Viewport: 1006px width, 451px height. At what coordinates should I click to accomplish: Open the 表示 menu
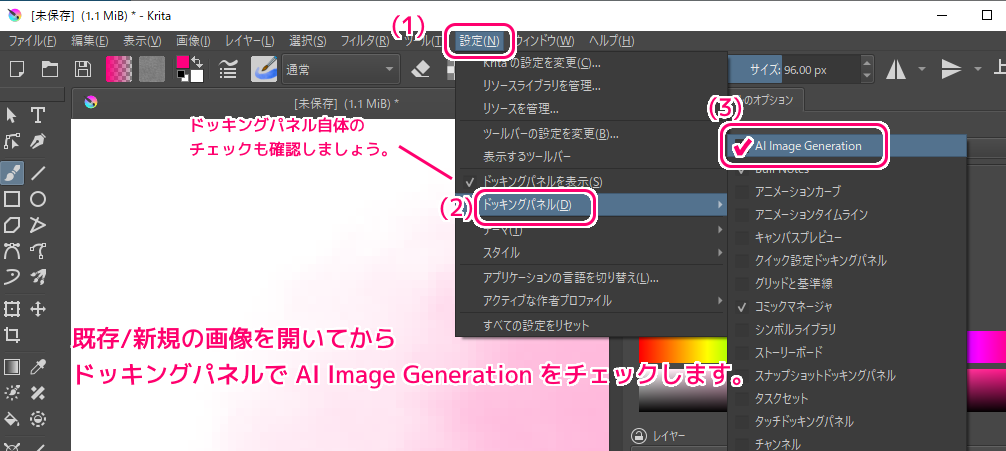pyautogui.click(x=142, y=41)
